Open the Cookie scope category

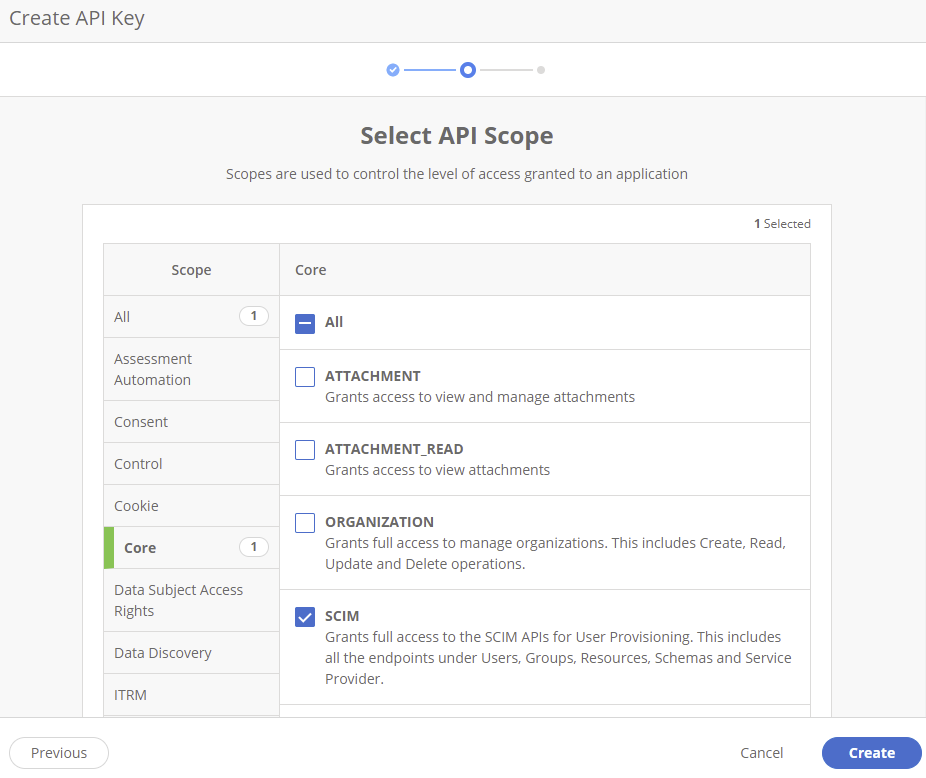[x=136, y=505]
